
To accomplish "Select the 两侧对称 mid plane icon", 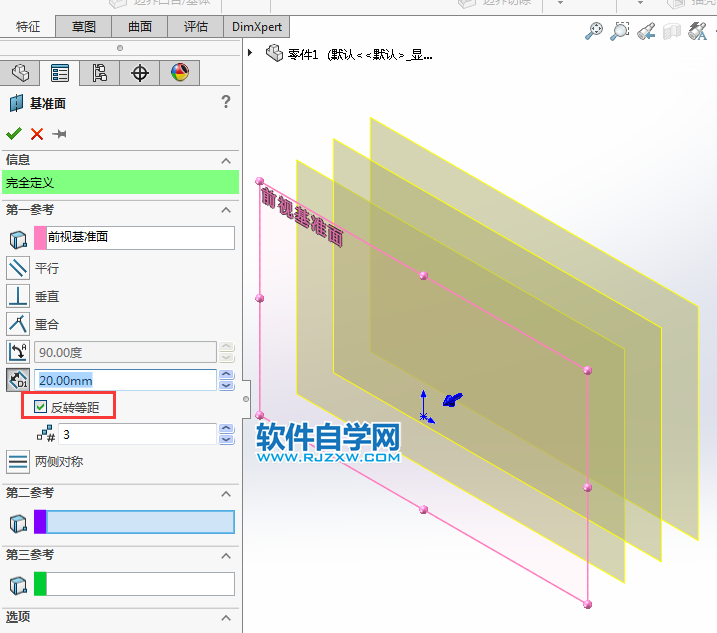I will point(18,461).
